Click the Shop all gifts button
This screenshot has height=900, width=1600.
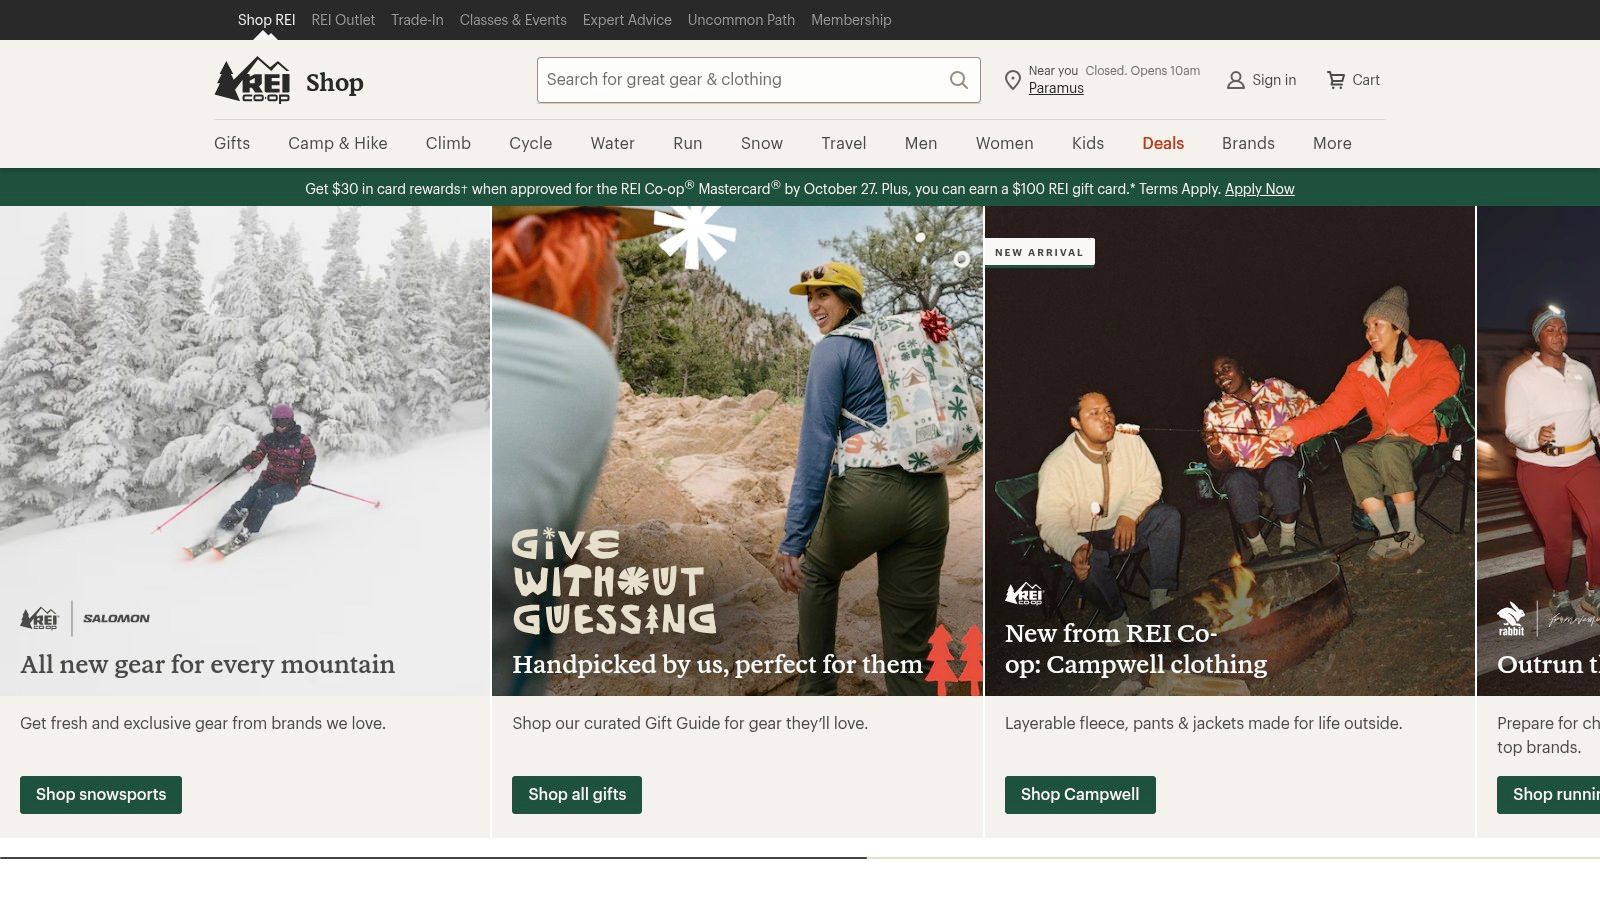pyautogui.click(x=577, y=795)
